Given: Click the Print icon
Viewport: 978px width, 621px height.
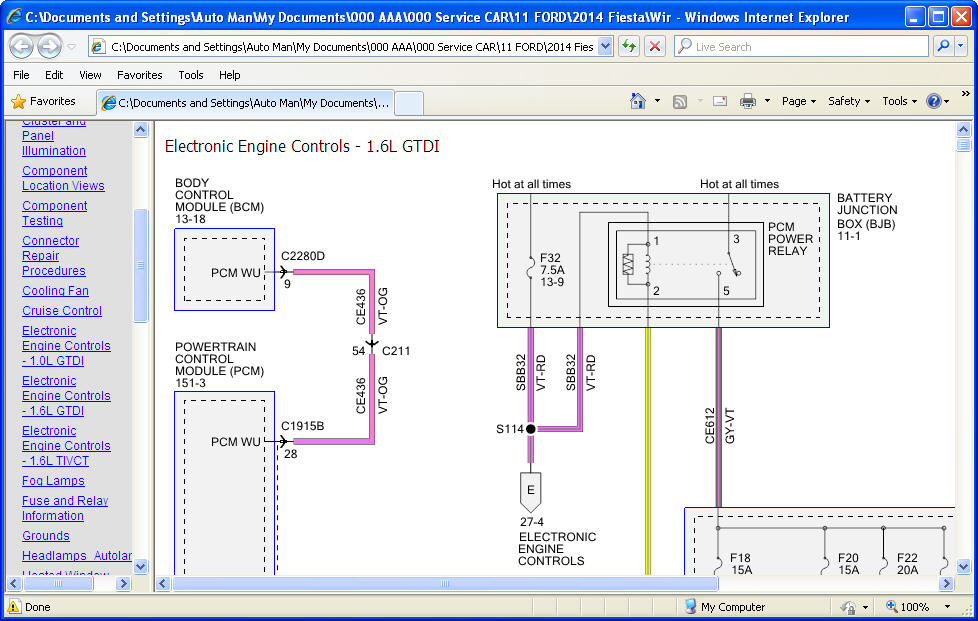Looking at the screenshot, I should coord(747,101).
